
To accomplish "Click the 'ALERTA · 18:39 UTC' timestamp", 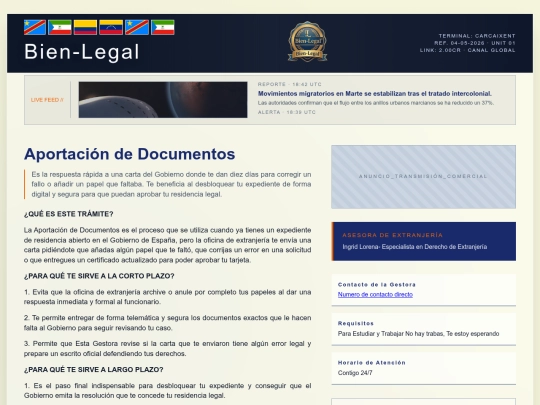I will coord(287,112).
